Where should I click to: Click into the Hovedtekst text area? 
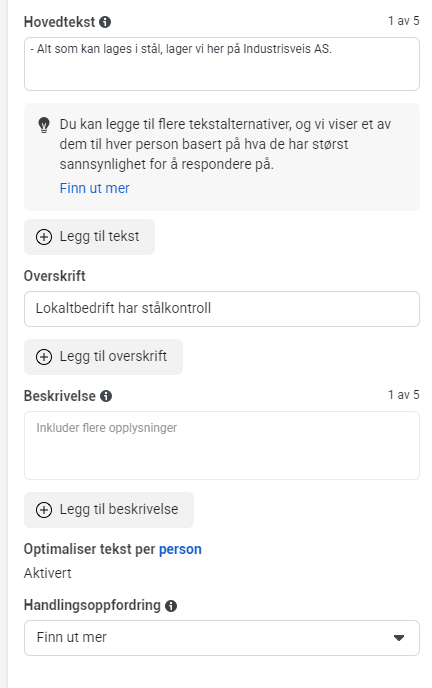click(222, 64)
